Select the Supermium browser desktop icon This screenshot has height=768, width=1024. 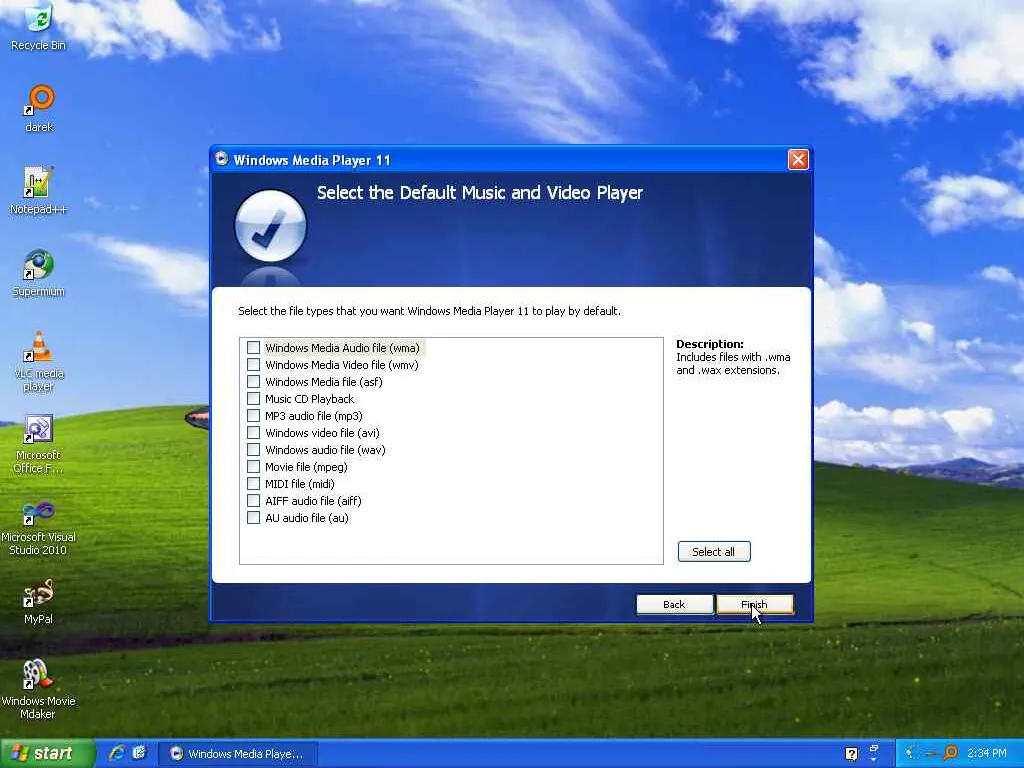39,273
